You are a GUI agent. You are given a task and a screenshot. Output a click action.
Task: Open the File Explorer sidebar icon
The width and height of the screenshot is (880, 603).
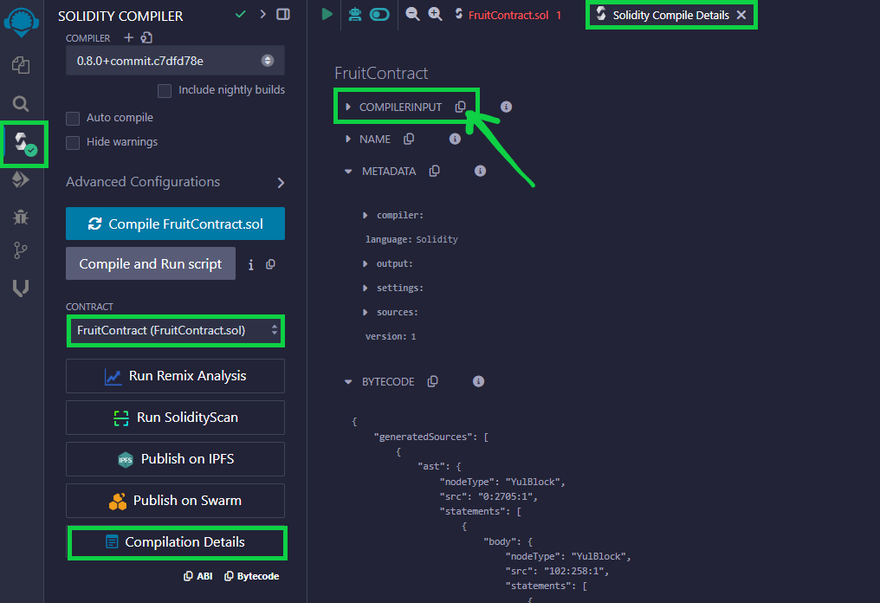click(x=21, y=65)
